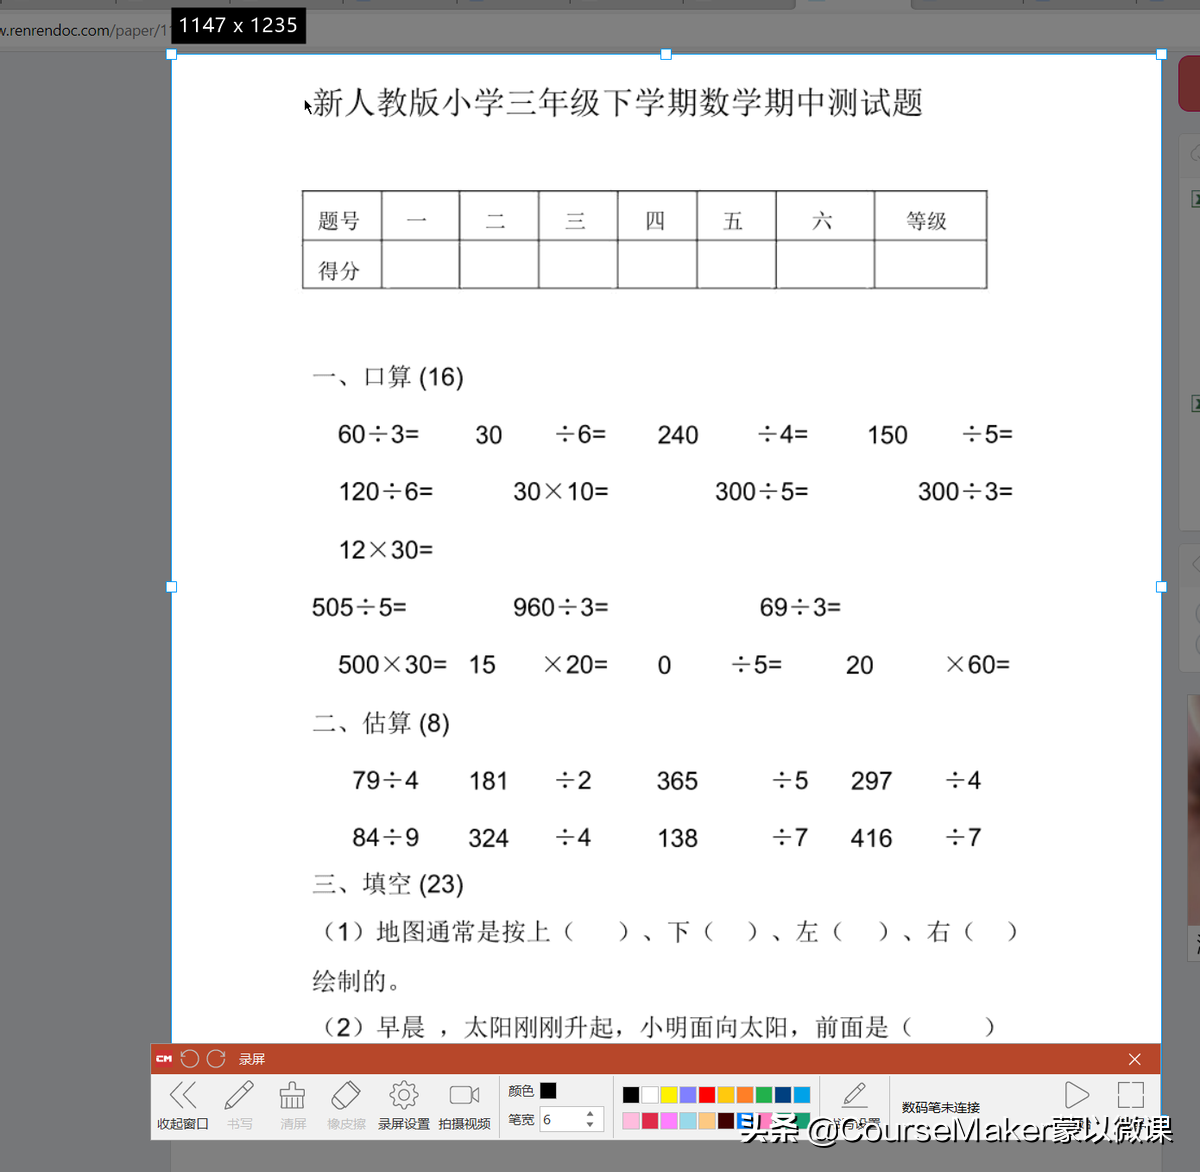This screenshot has height=1172, width=1200.
Task: Click the heading 二、估算 (8)
Action: [381, 723]
